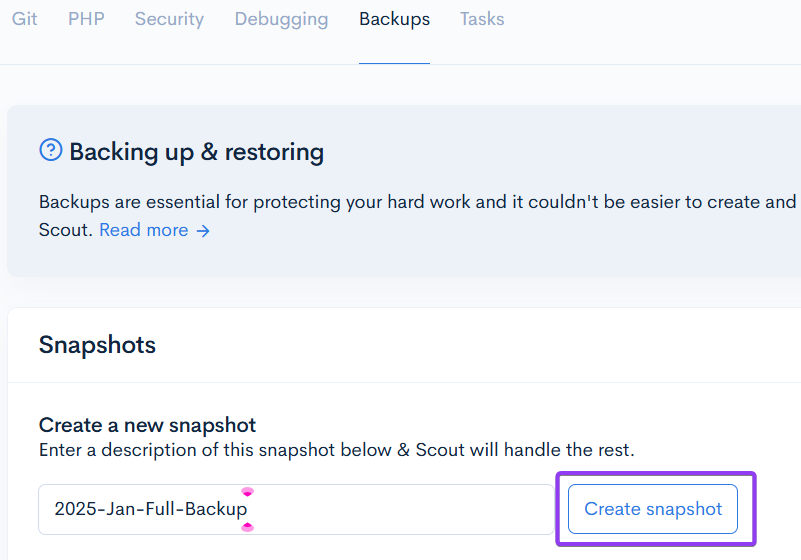The image size is (801, 560).
Task: Follow the Read more link
Action: click(143, 230)
